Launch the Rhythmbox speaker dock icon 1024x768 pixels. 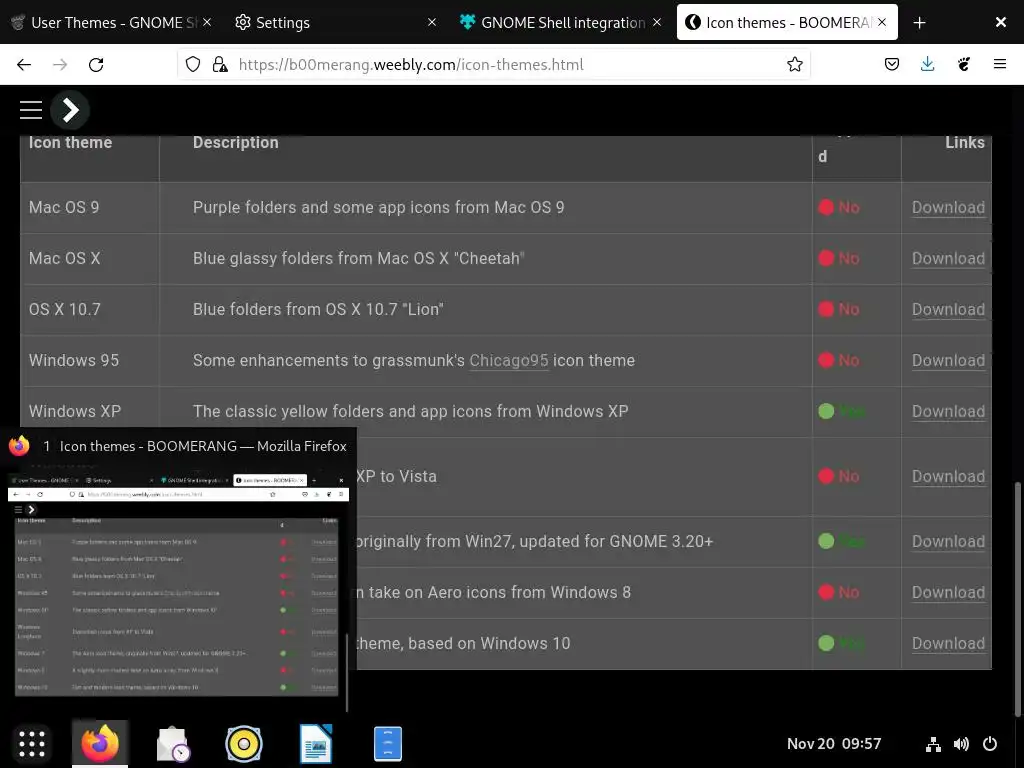(x=244, y=743)
